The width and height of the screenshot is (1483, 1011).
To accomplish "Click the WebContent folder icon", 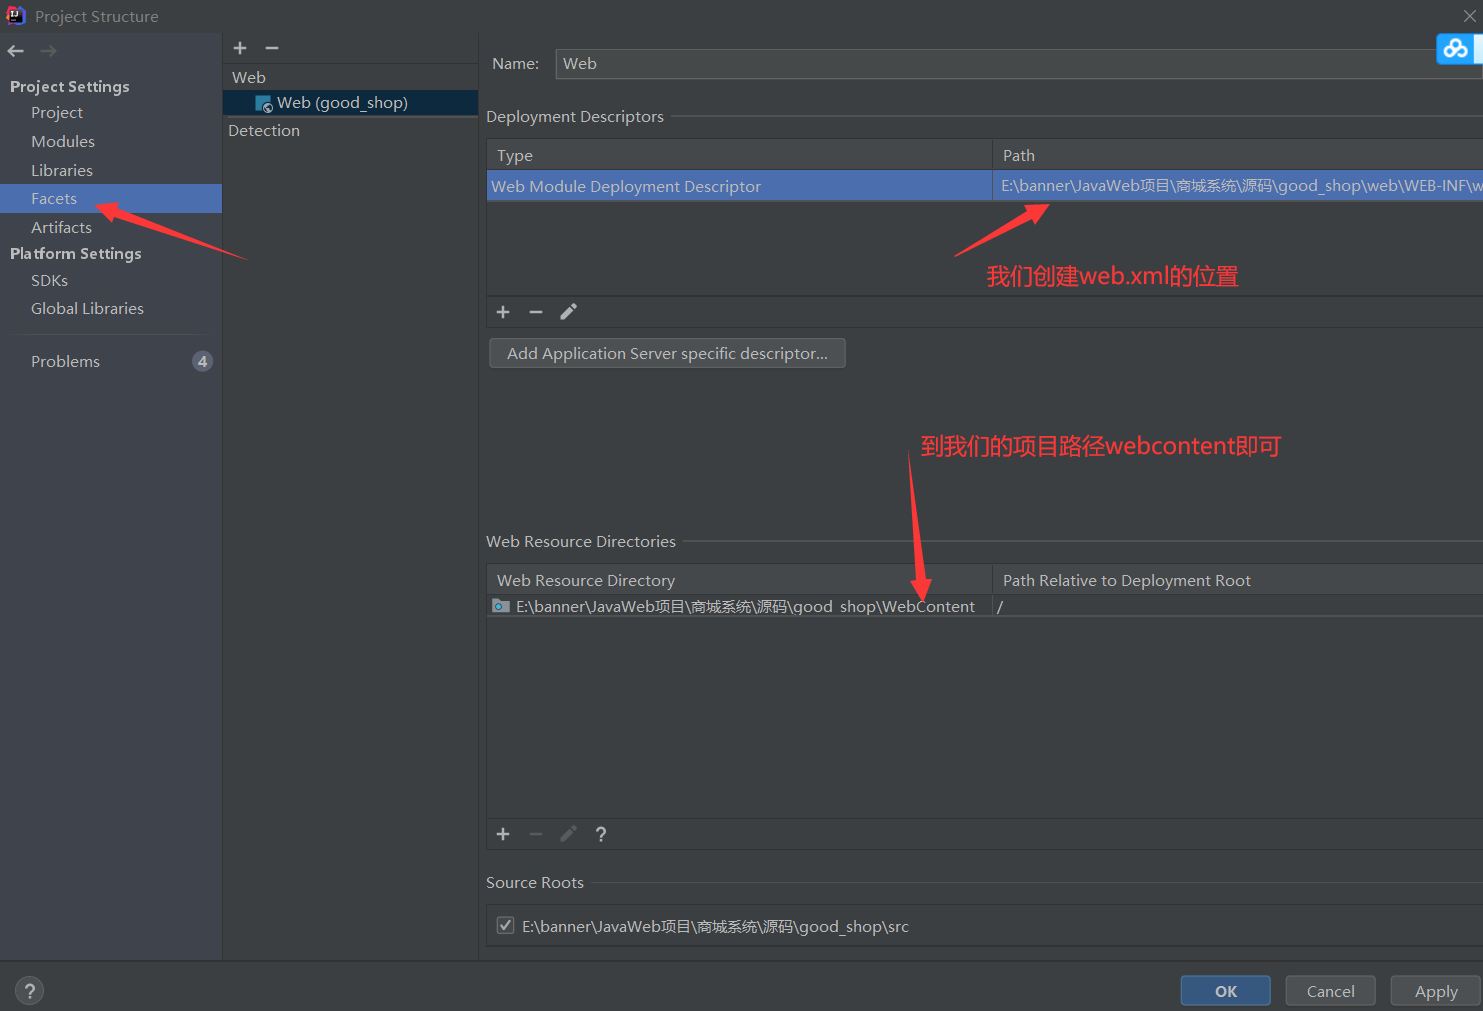I will [501, 606].
